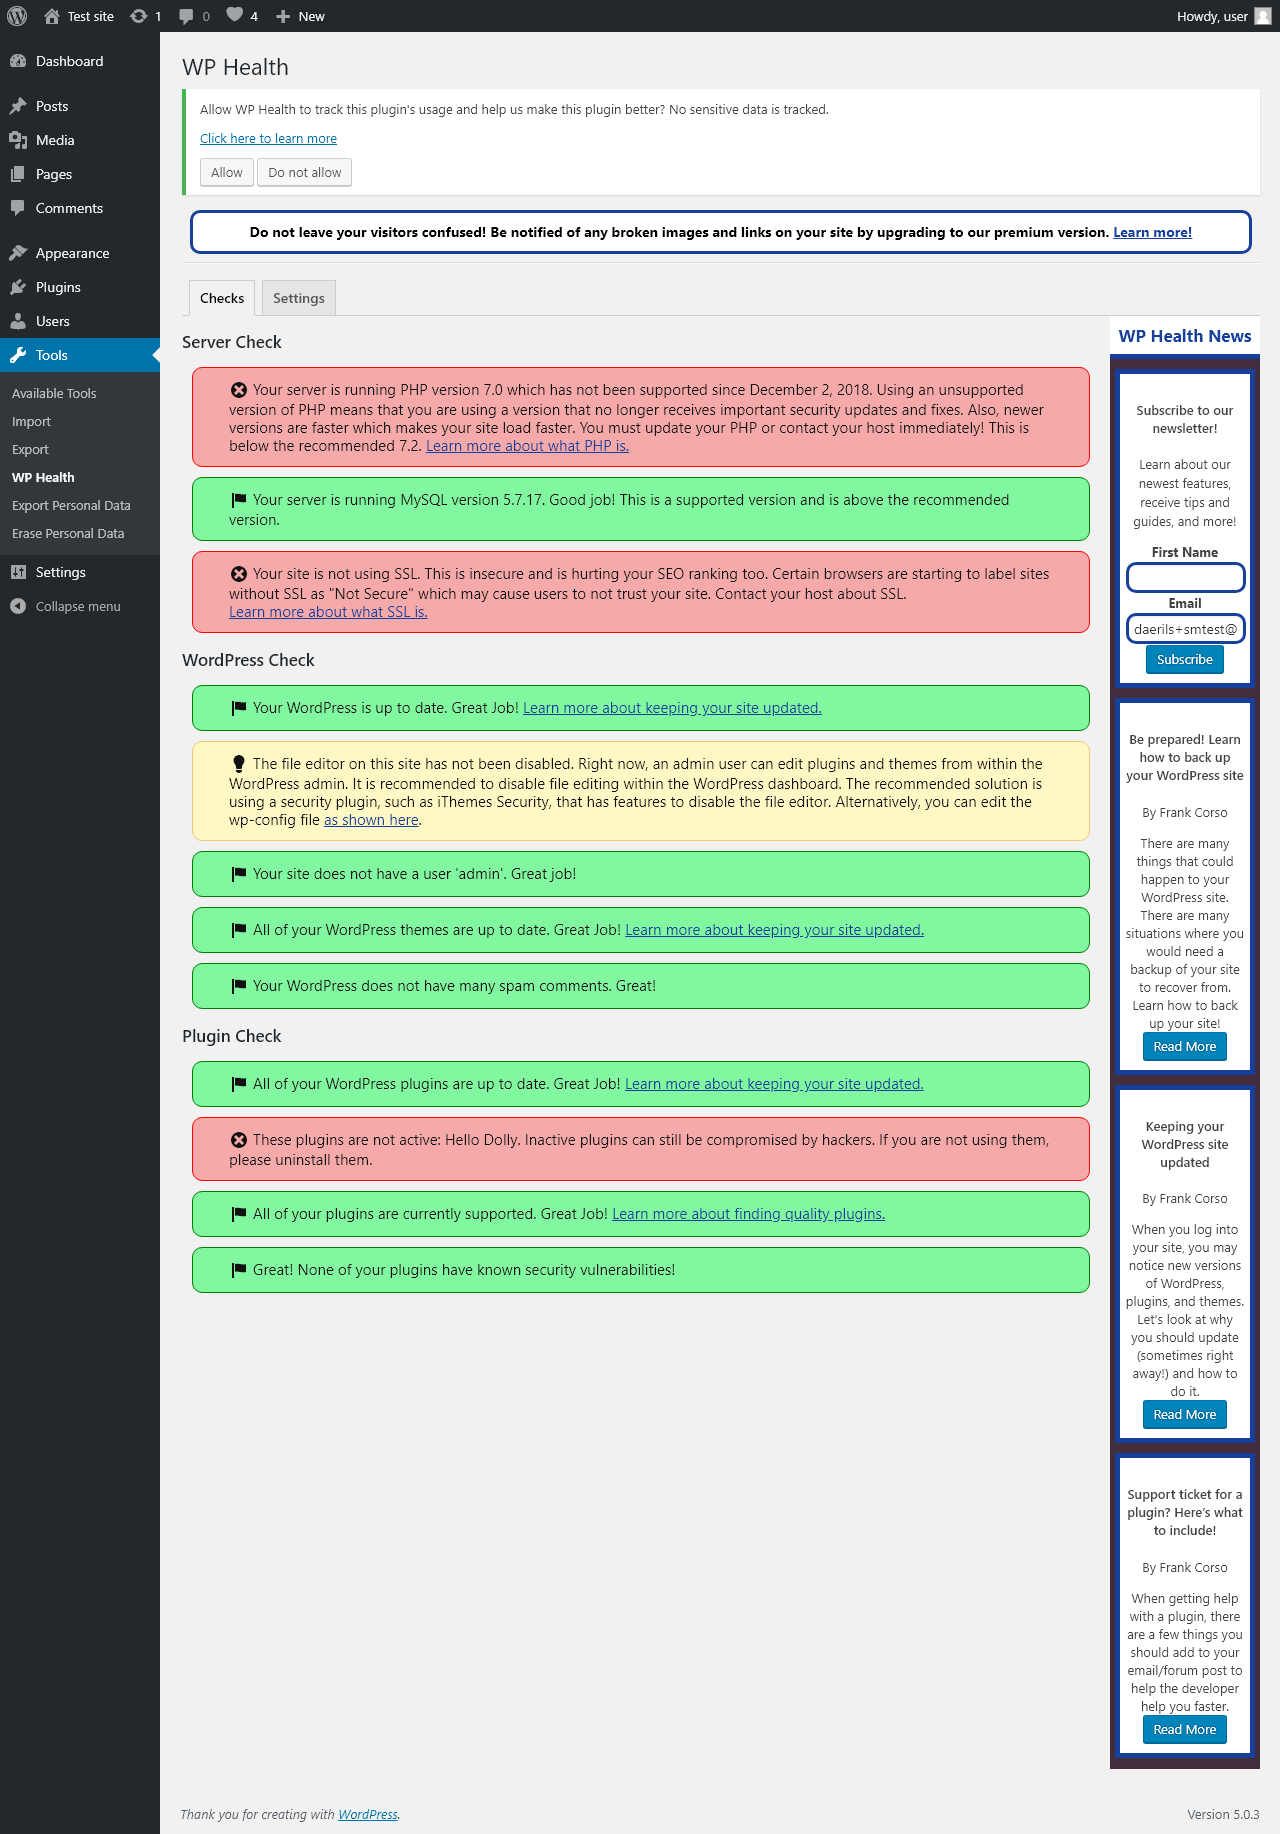The image size is (1280, 1834).
Task: Open the Import submenu item
Action: (x=31, y=421)
